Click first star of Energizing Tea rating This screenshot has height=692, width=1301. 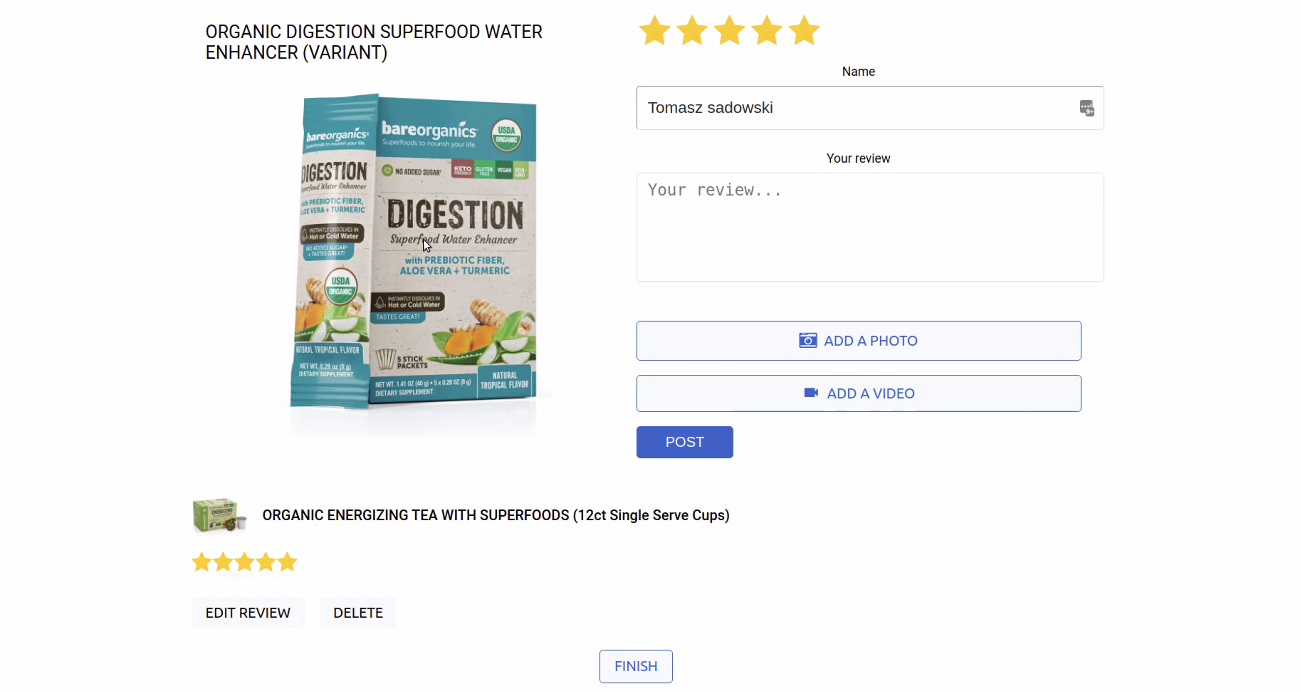pyautogui.click(x=202, y=562)
